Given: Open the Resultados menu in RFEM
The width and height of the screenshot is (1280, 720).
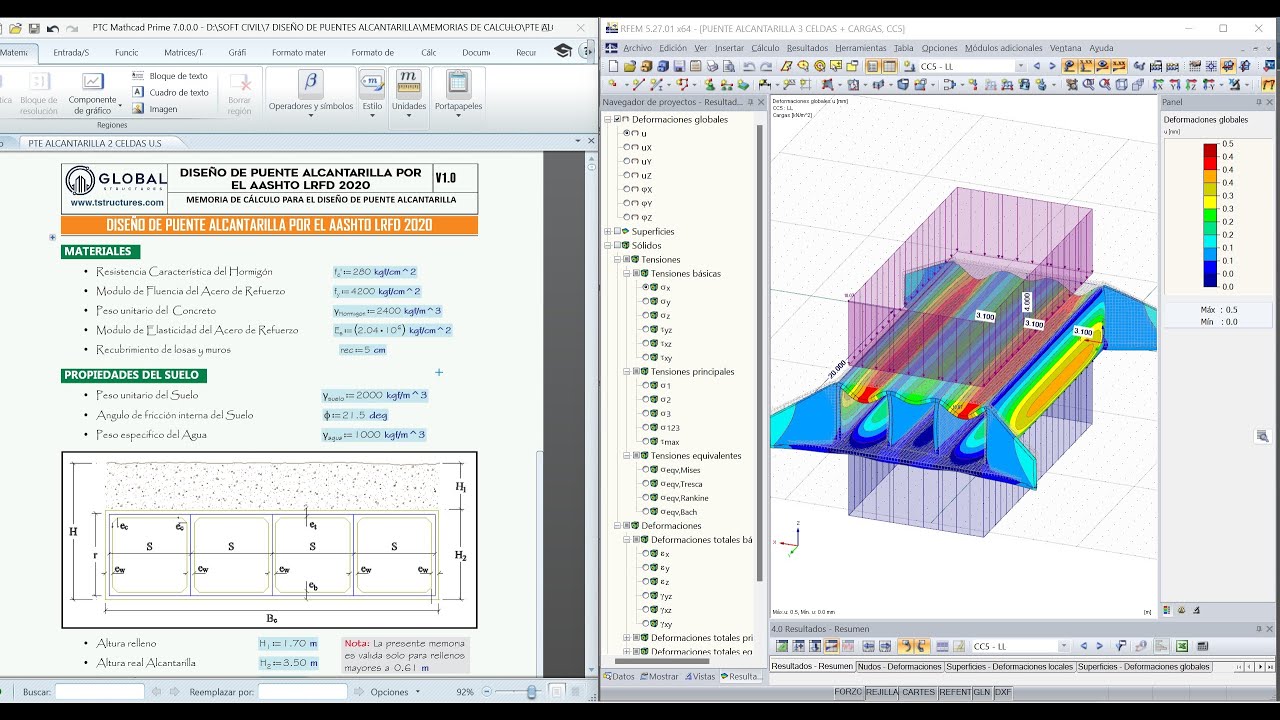Looking at the screenshot, I should coord(807,48).
